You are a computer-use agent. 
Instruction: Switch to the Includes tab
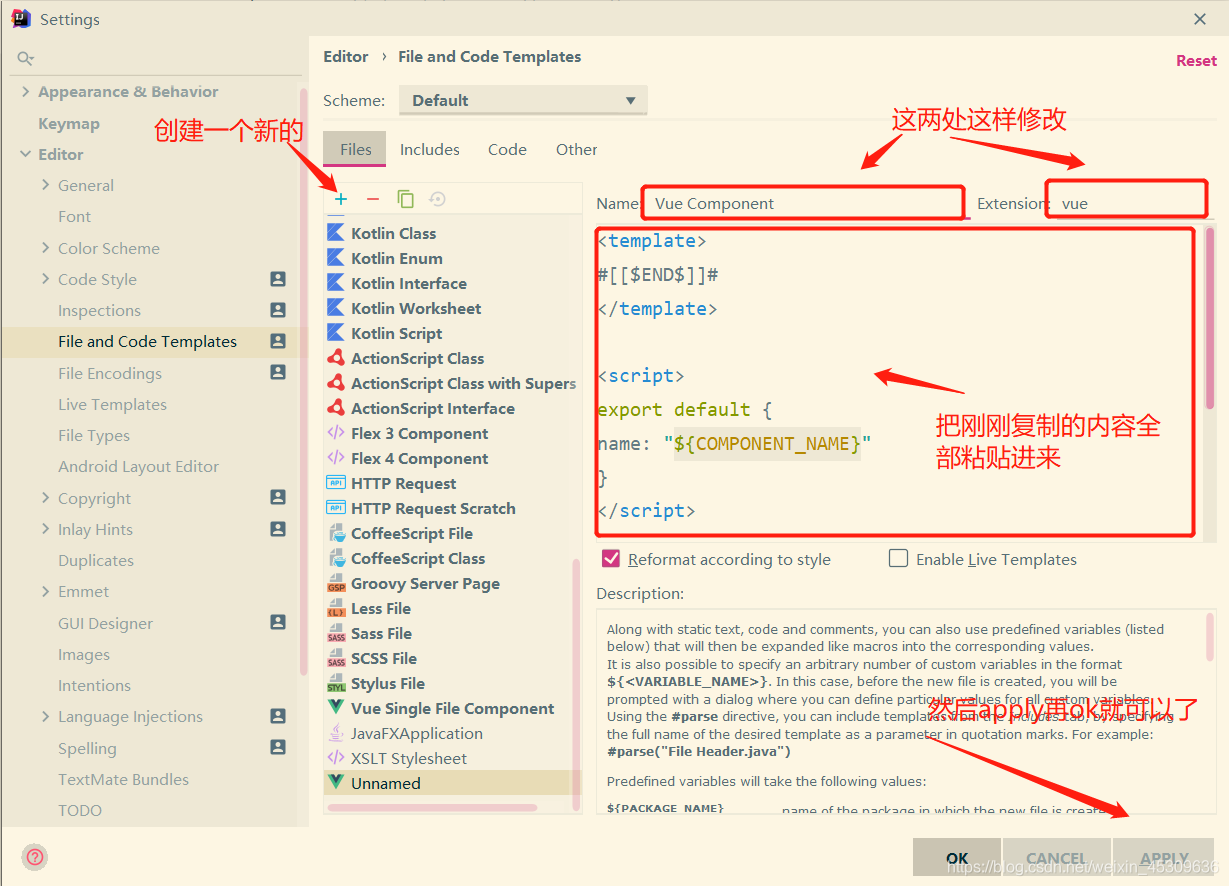430,149
